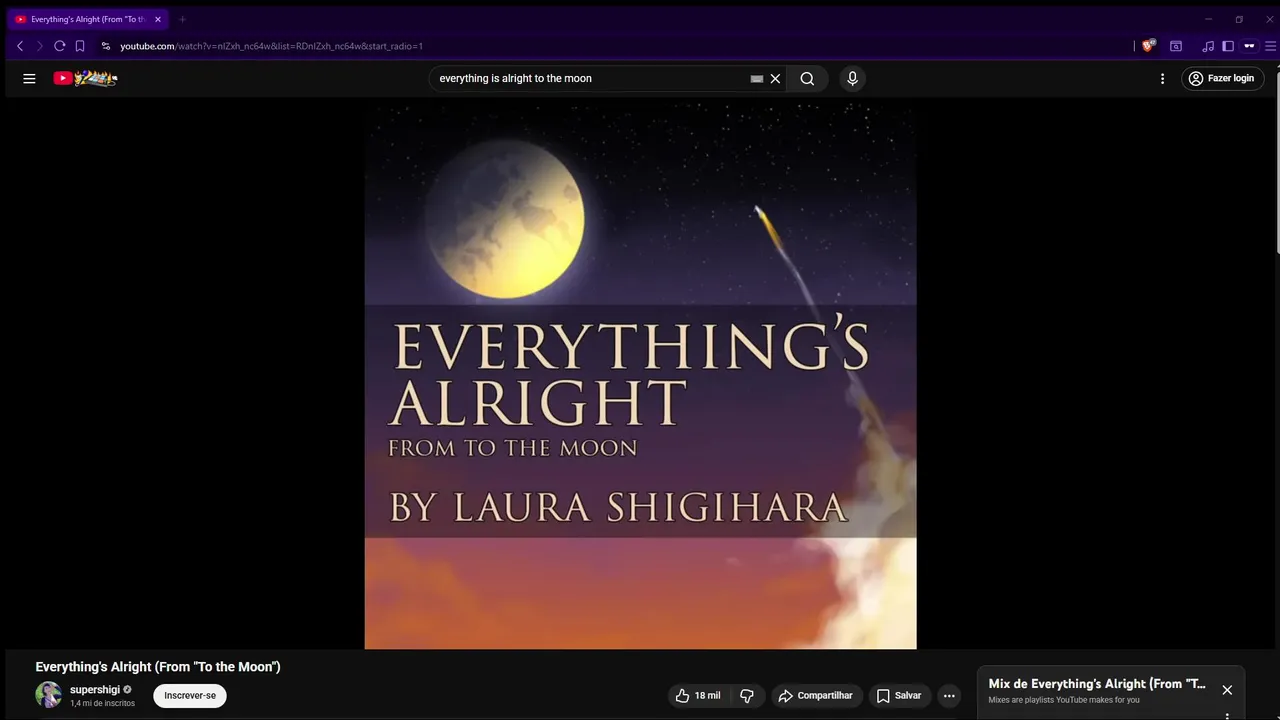Open the on-screen keyboard icon in search box
The width and height of the screenshot is (1280, 720).
[x=757, y=78]
